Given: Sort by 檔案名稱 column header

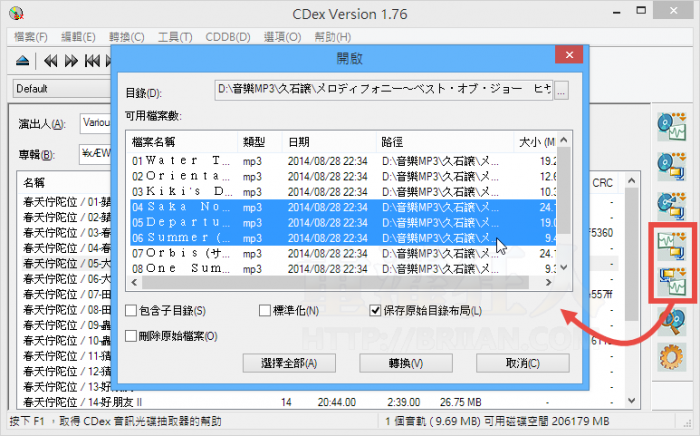Looking at the screenshot, I should (x=182, y=142).
